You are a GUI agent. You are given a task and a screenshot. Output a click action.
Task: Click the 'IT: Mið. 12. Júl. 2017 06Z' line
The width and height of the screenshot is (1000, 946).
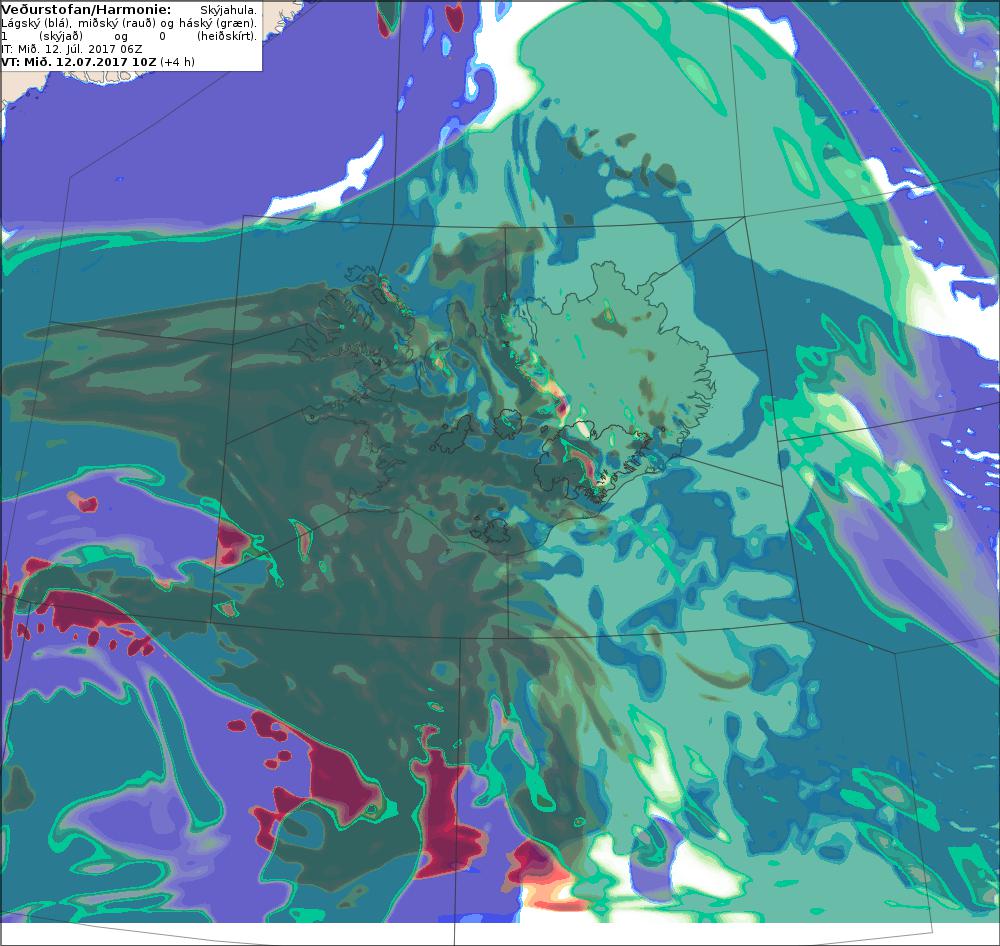71,49
